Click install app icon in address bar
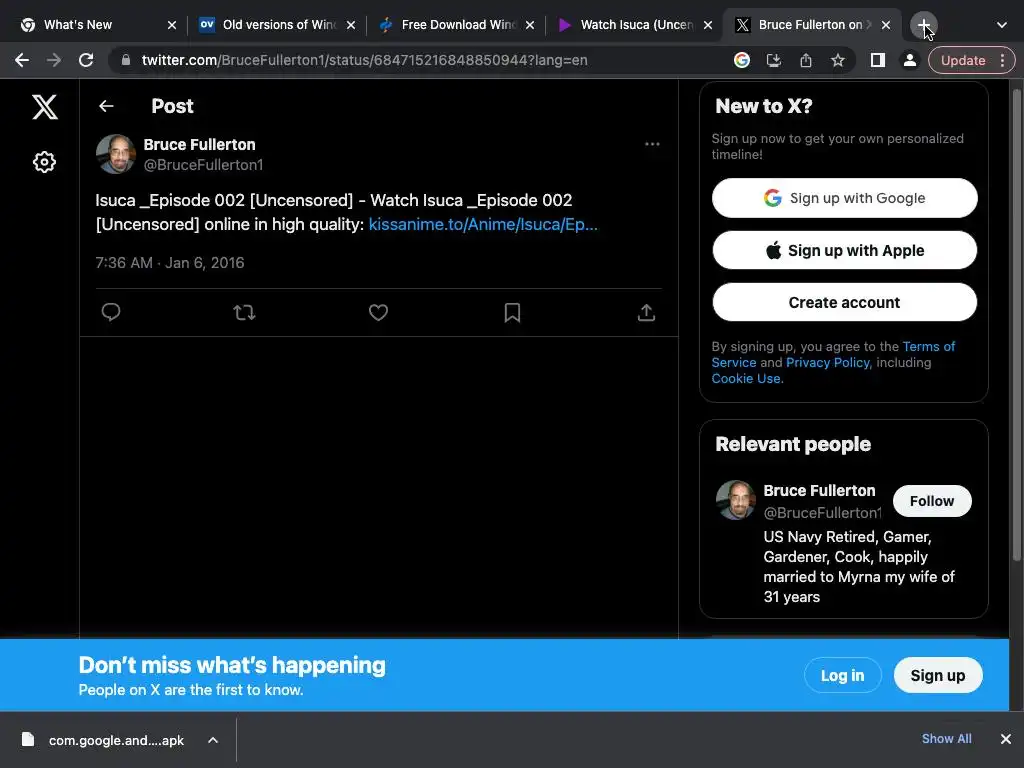This screenshot has height=768, width=1024. pyautogui.click(x=774, y=60)
